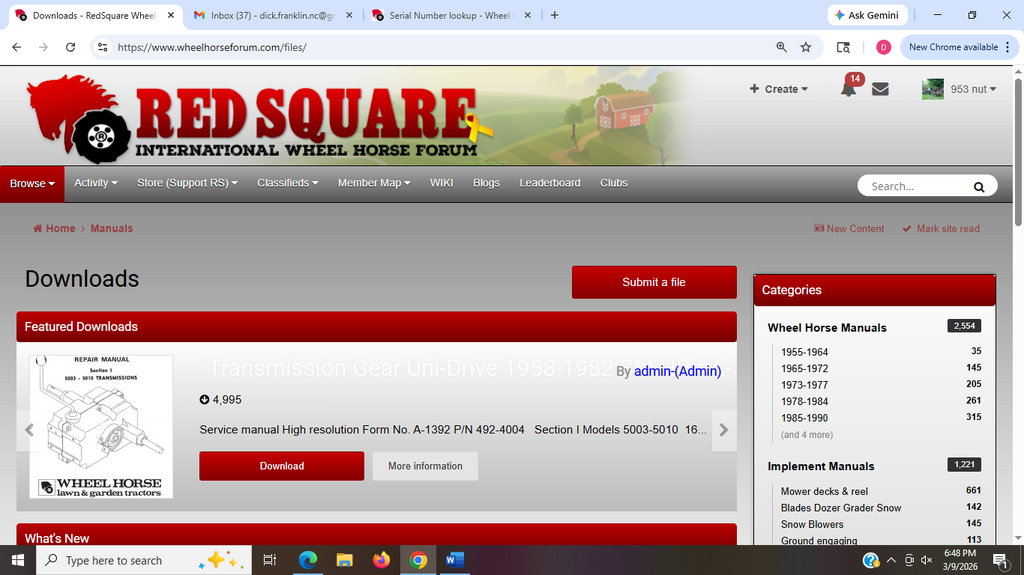Expand the Classifieds dropdown
This screenshot has width=1024, height=575.
pyautogui.click(x=287, y=183)
